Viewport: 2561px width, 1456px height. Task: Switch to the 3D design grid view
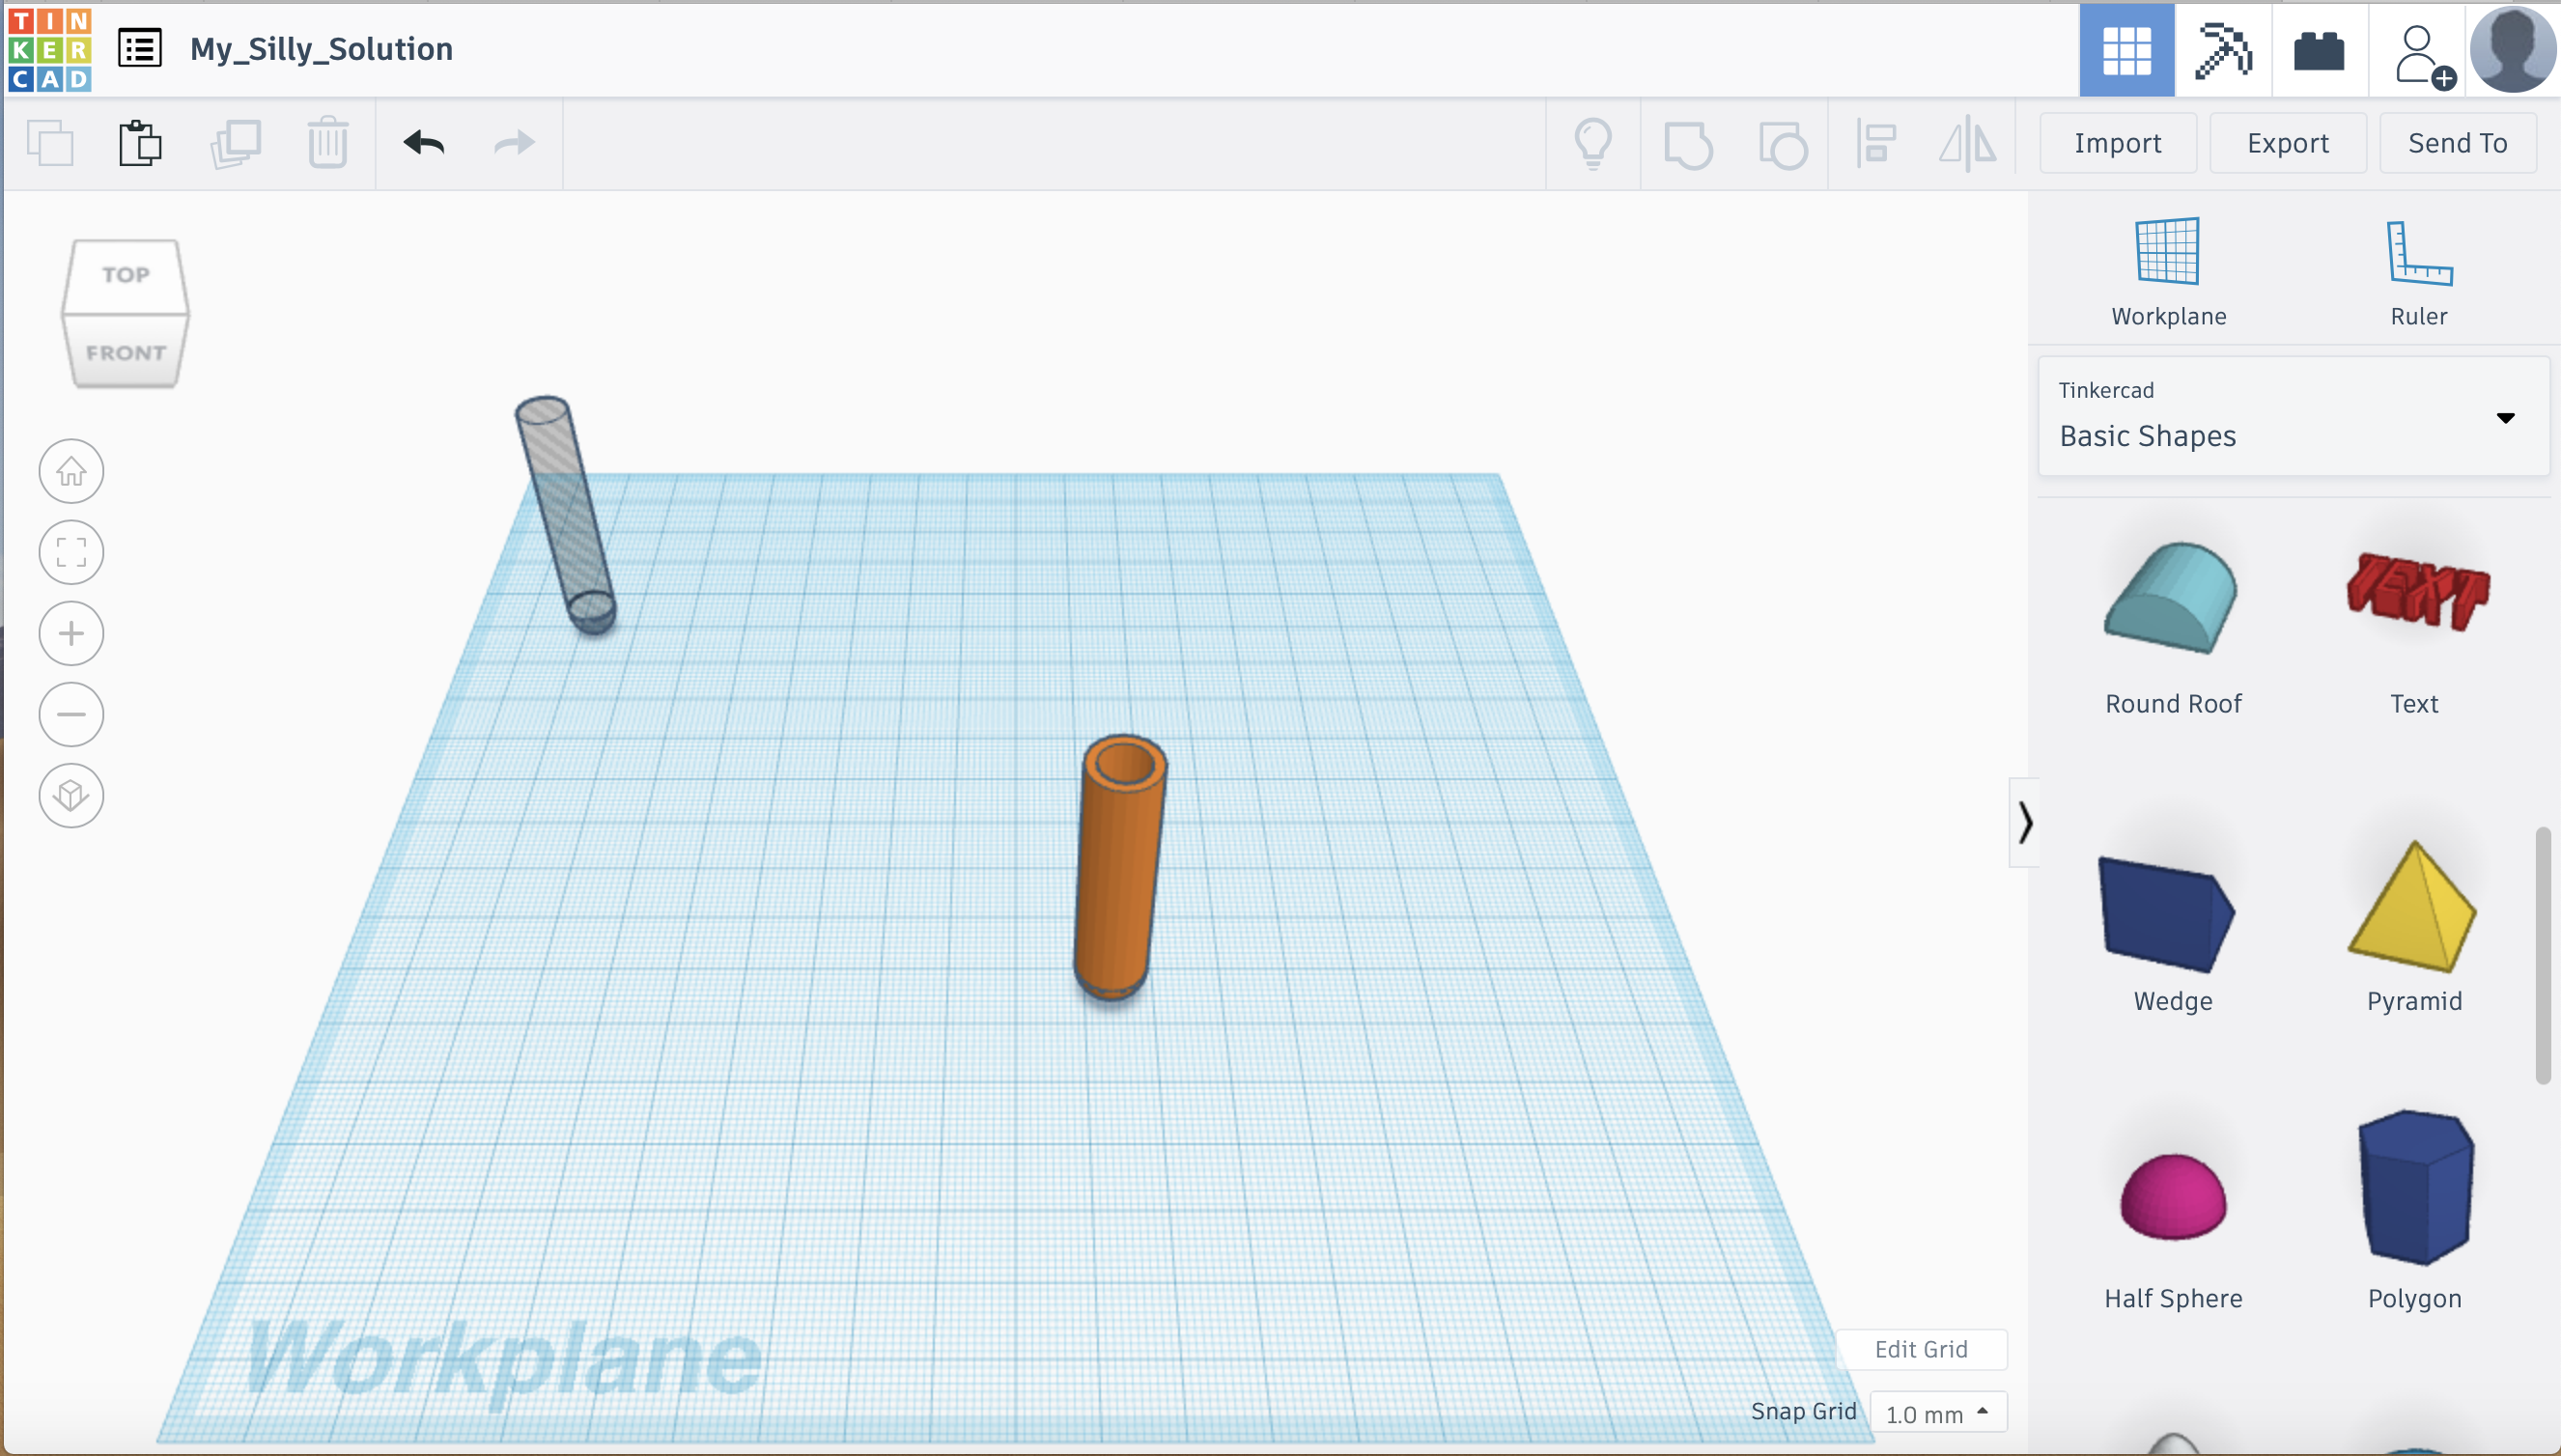pyautogui.click(x=2126, y=50)
